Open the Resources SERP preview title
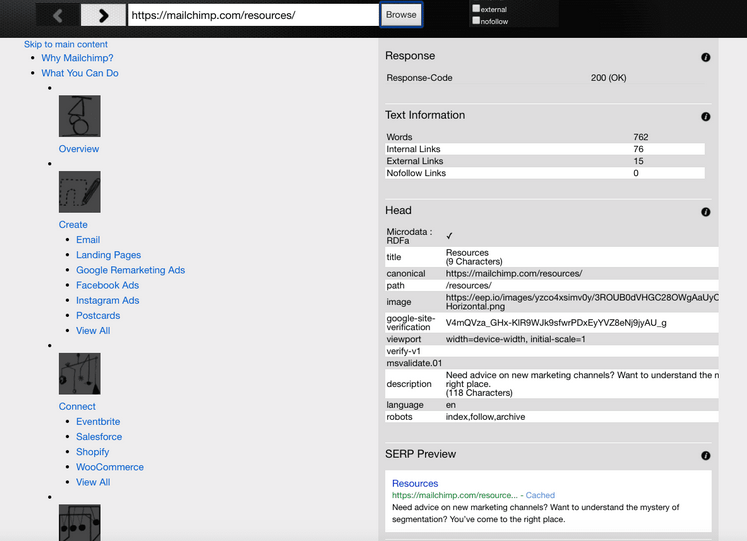Image resolution: width=747 pixels, height=541 pixels. coord(415,483)
